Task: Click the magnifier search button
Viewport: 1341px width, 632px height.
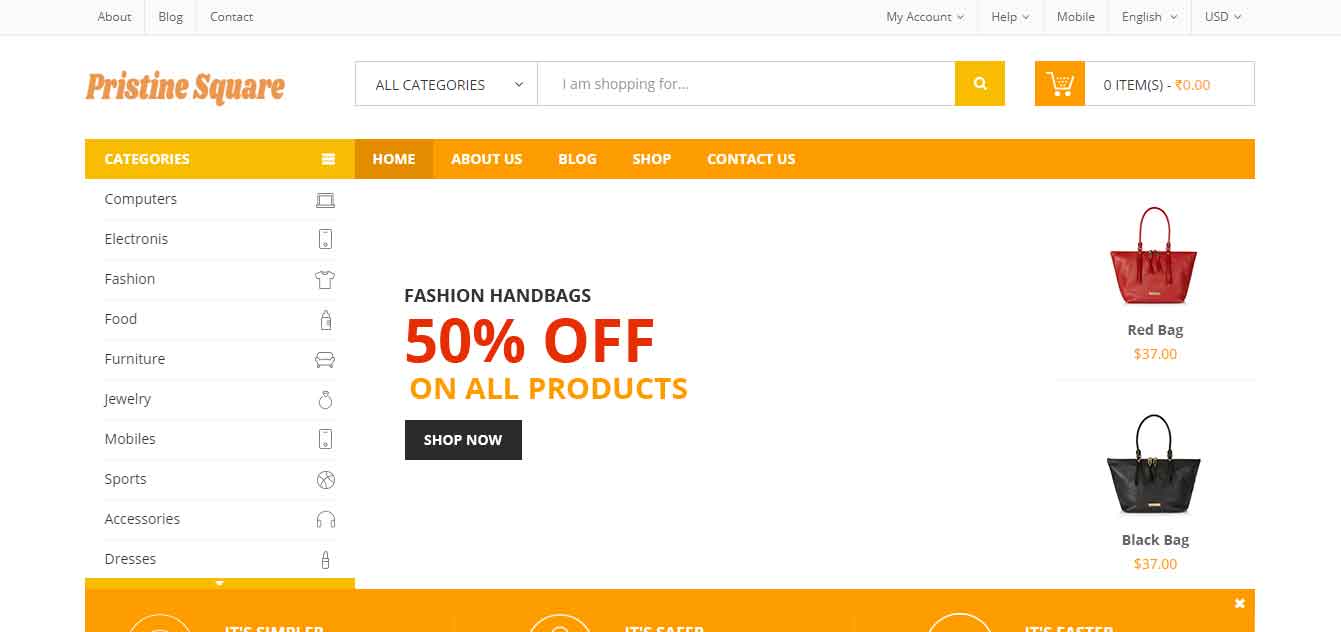Action: tap(980, 84)
